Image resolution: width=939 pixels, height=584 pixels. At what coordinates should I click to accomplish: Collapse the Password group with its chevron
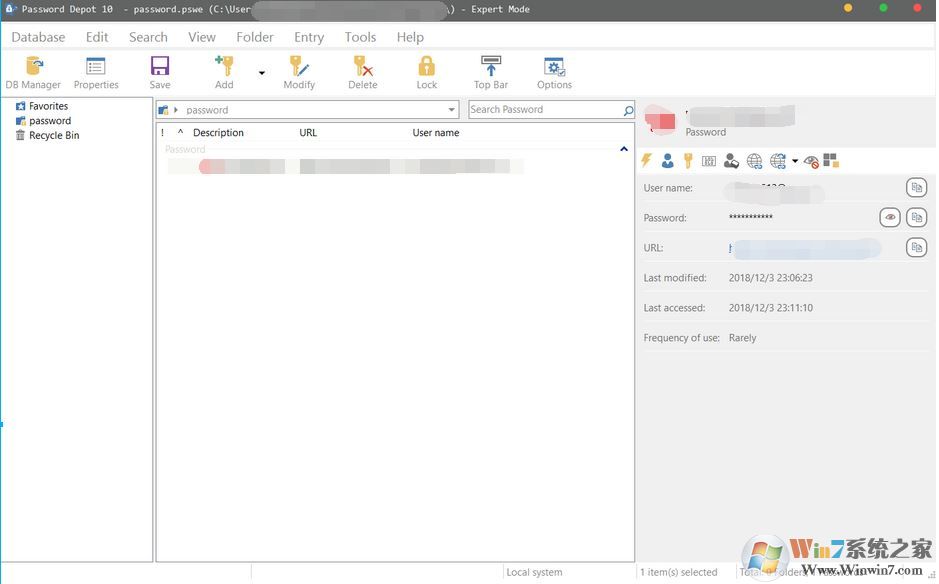[x=623, y=148]
